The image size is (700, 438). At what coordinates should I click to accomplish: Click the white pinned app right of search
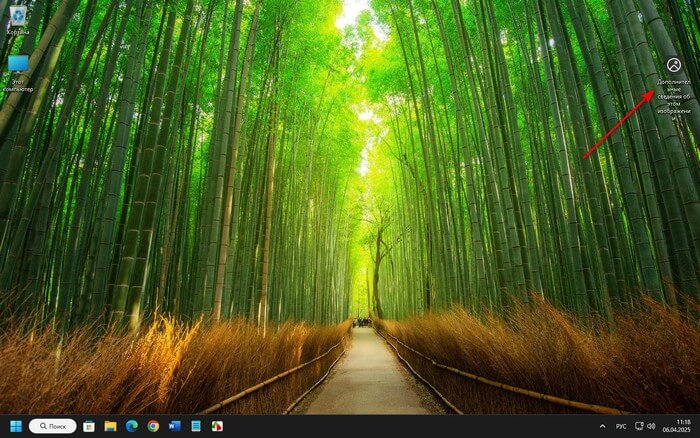[x=89, y=426]
